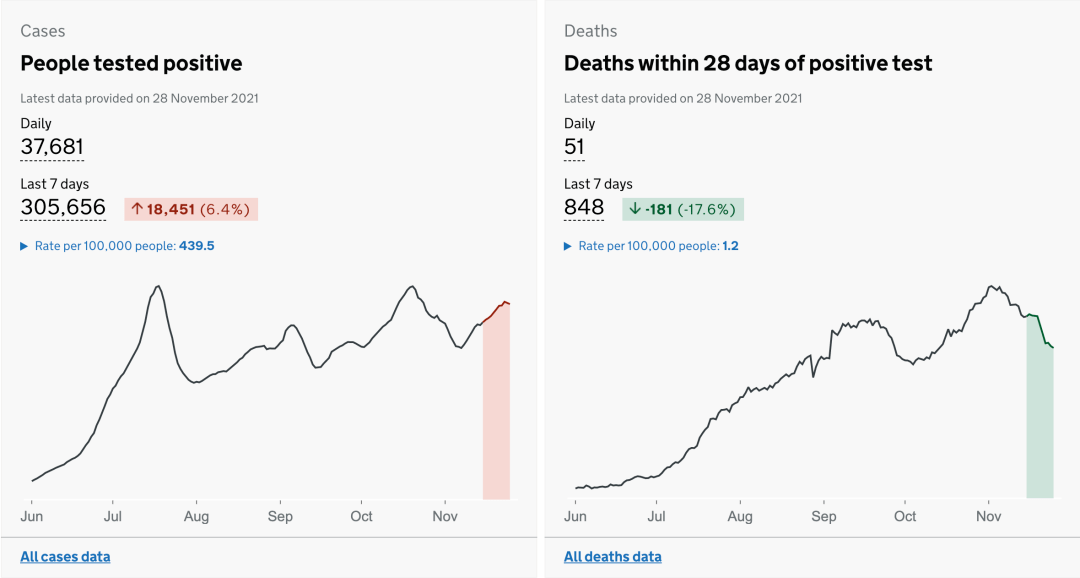1080x578 pixels.
Task: Click the red up-arrow cases change icon
Action: coord(136,209)
